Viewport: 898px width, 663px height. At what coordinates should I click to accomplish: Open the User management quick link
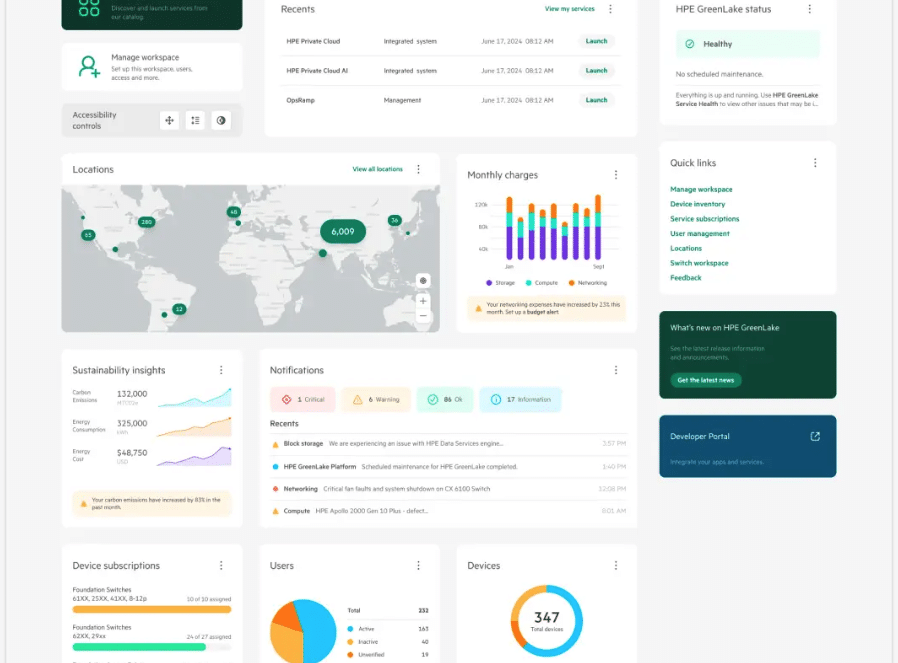pos(700,234)
